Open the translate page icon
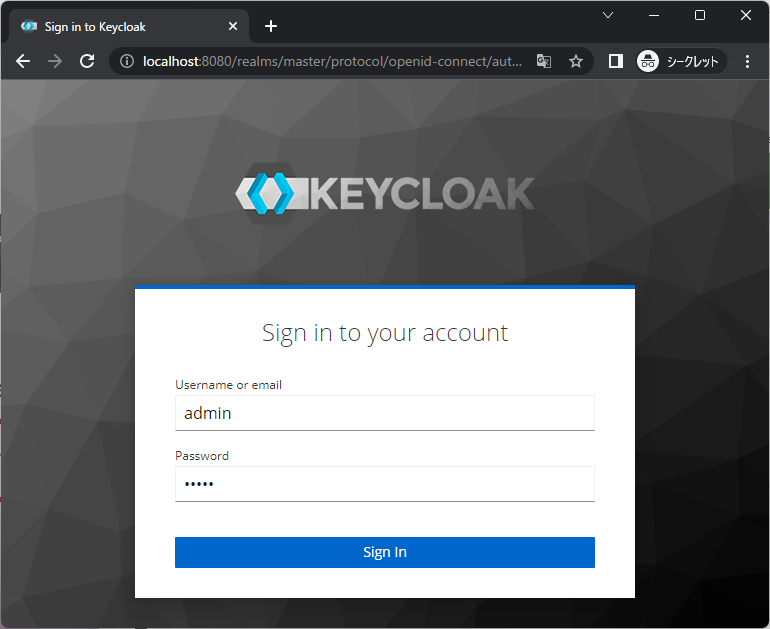This screenshot has width=770, height=629. (544, 61)
